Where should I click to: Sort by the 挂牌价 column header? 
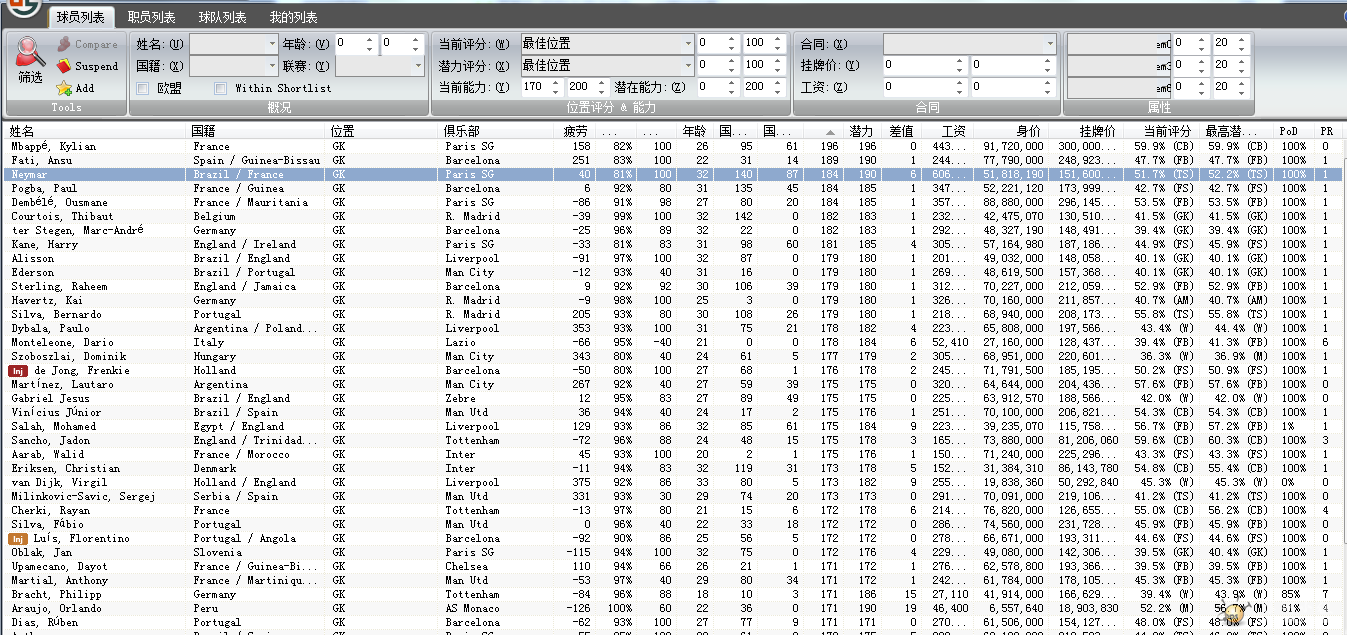pyautogui.click(x=1084, y=131)
